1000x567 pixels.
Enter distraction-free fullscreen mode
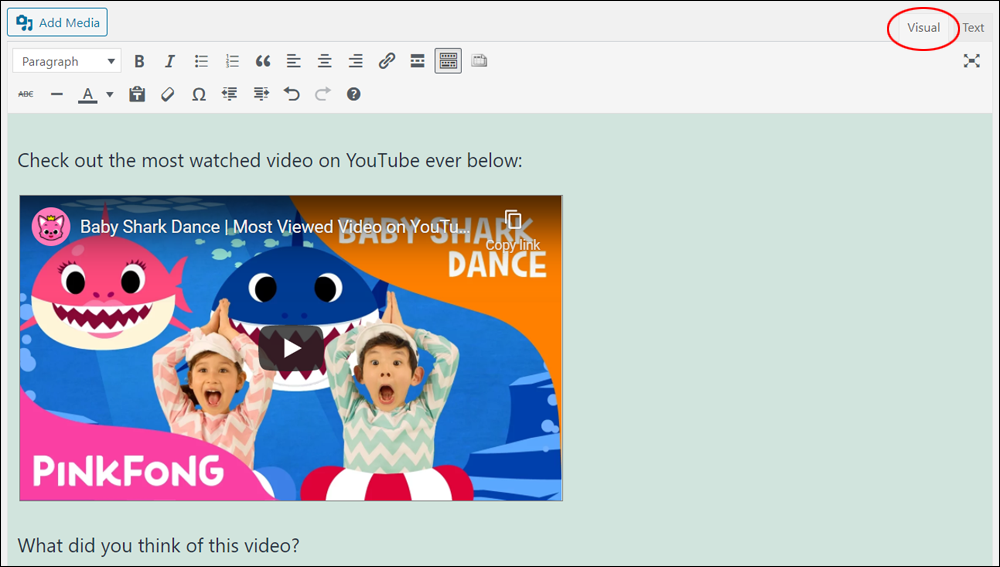pos(971,61)
